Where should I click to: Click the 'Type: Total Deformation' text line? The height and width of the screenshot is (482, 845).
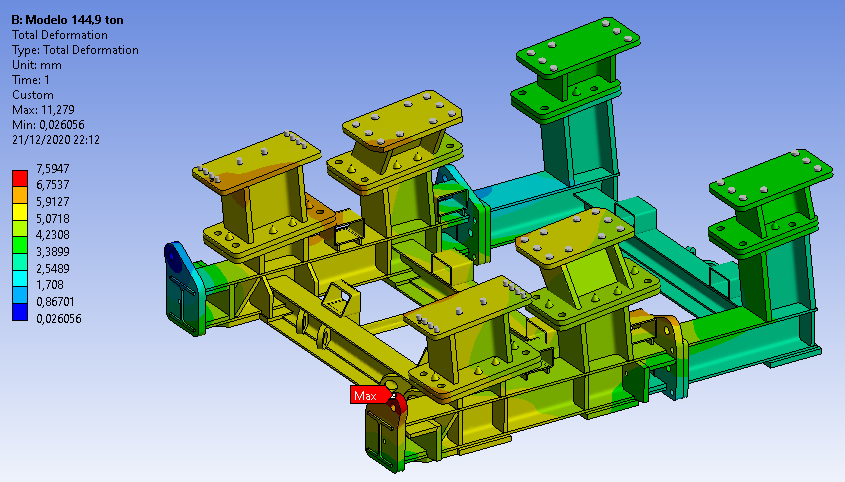[x=75, y=50]
